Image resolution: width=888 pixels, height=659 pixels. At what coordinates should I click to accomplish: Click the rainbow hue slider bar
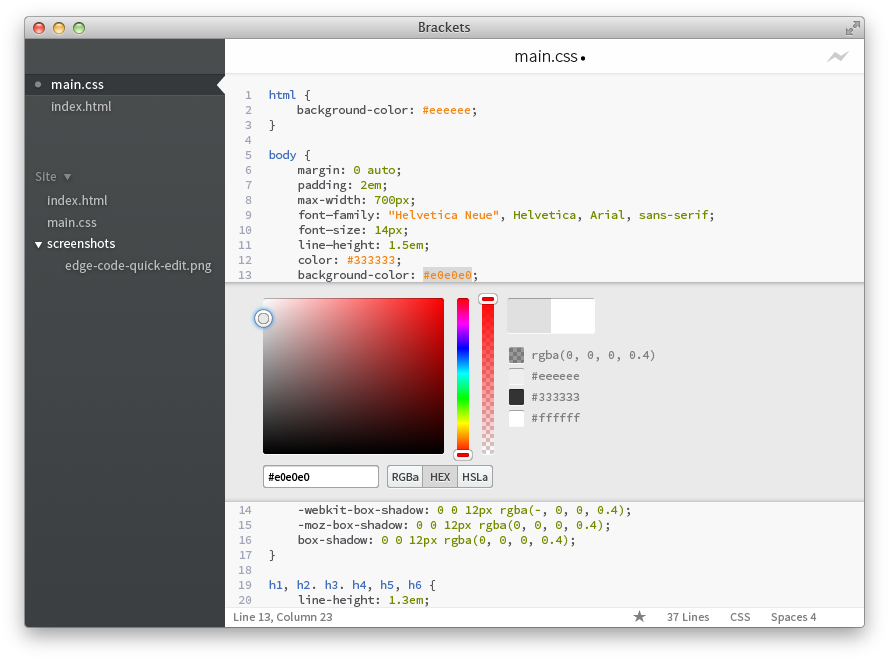coord(463,375)
